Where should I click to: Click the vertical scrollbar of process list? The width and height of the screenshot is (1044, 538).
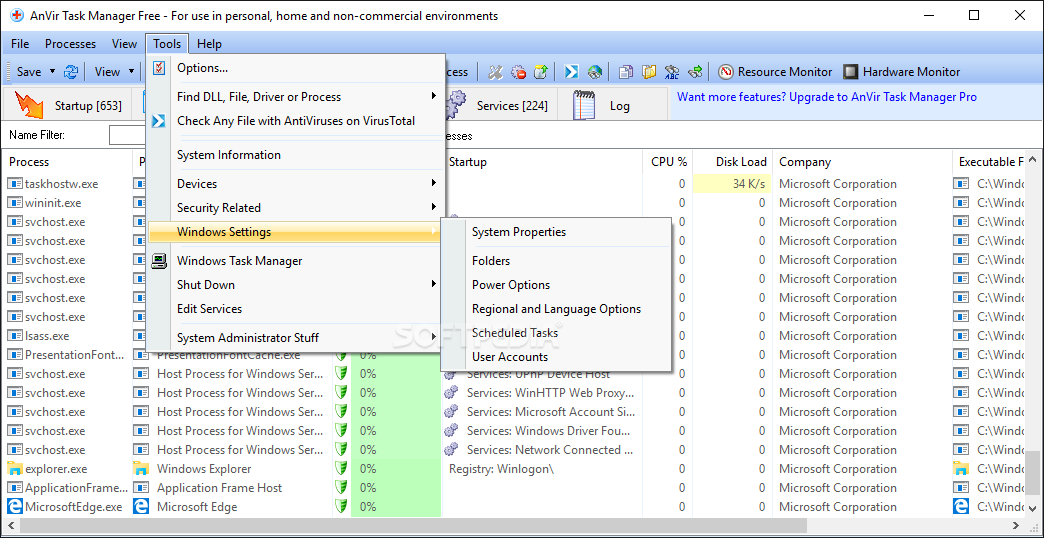(1033, 340)
